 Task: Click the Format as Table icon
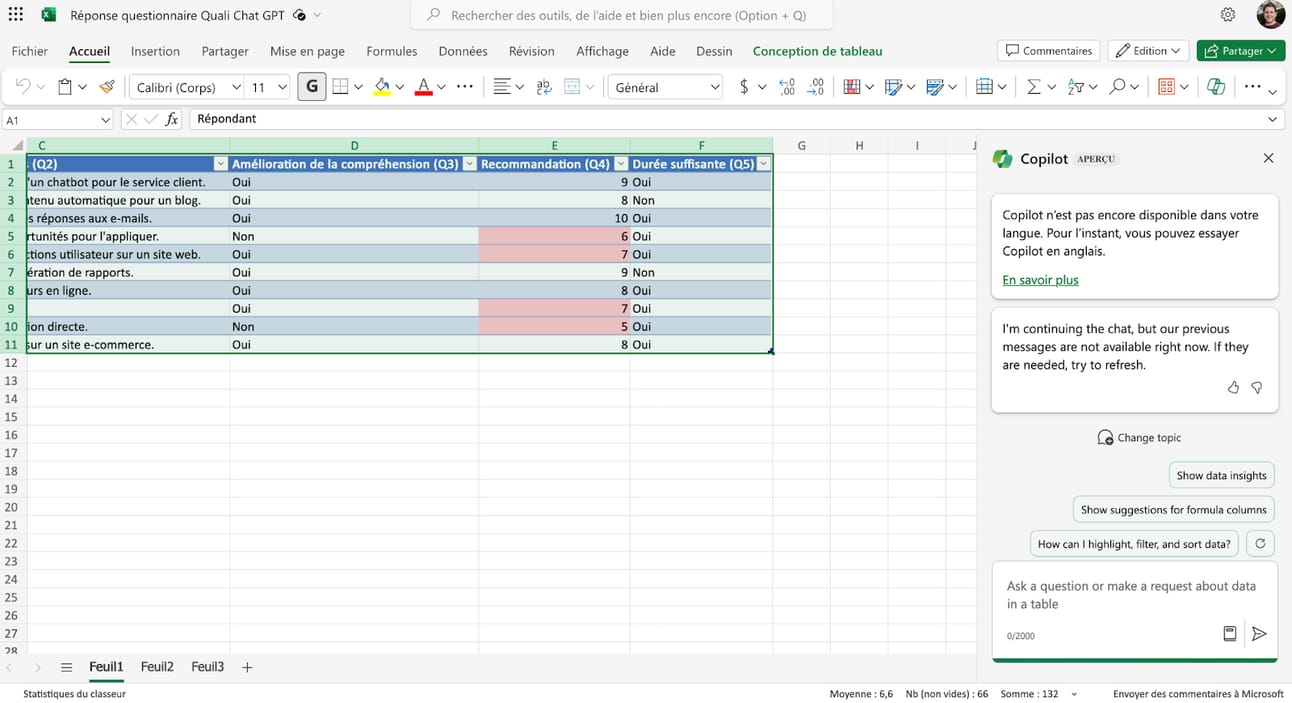(894, 87)
